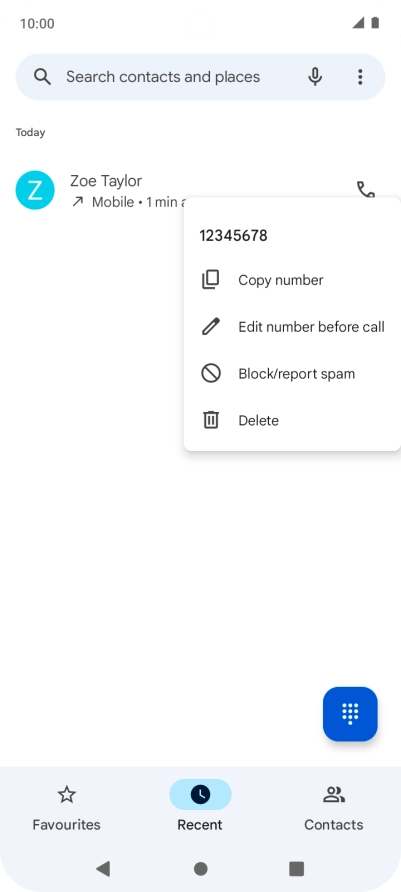
Task: Tap Zoe Taylor's Z avatar
Action: pos(35,190)
